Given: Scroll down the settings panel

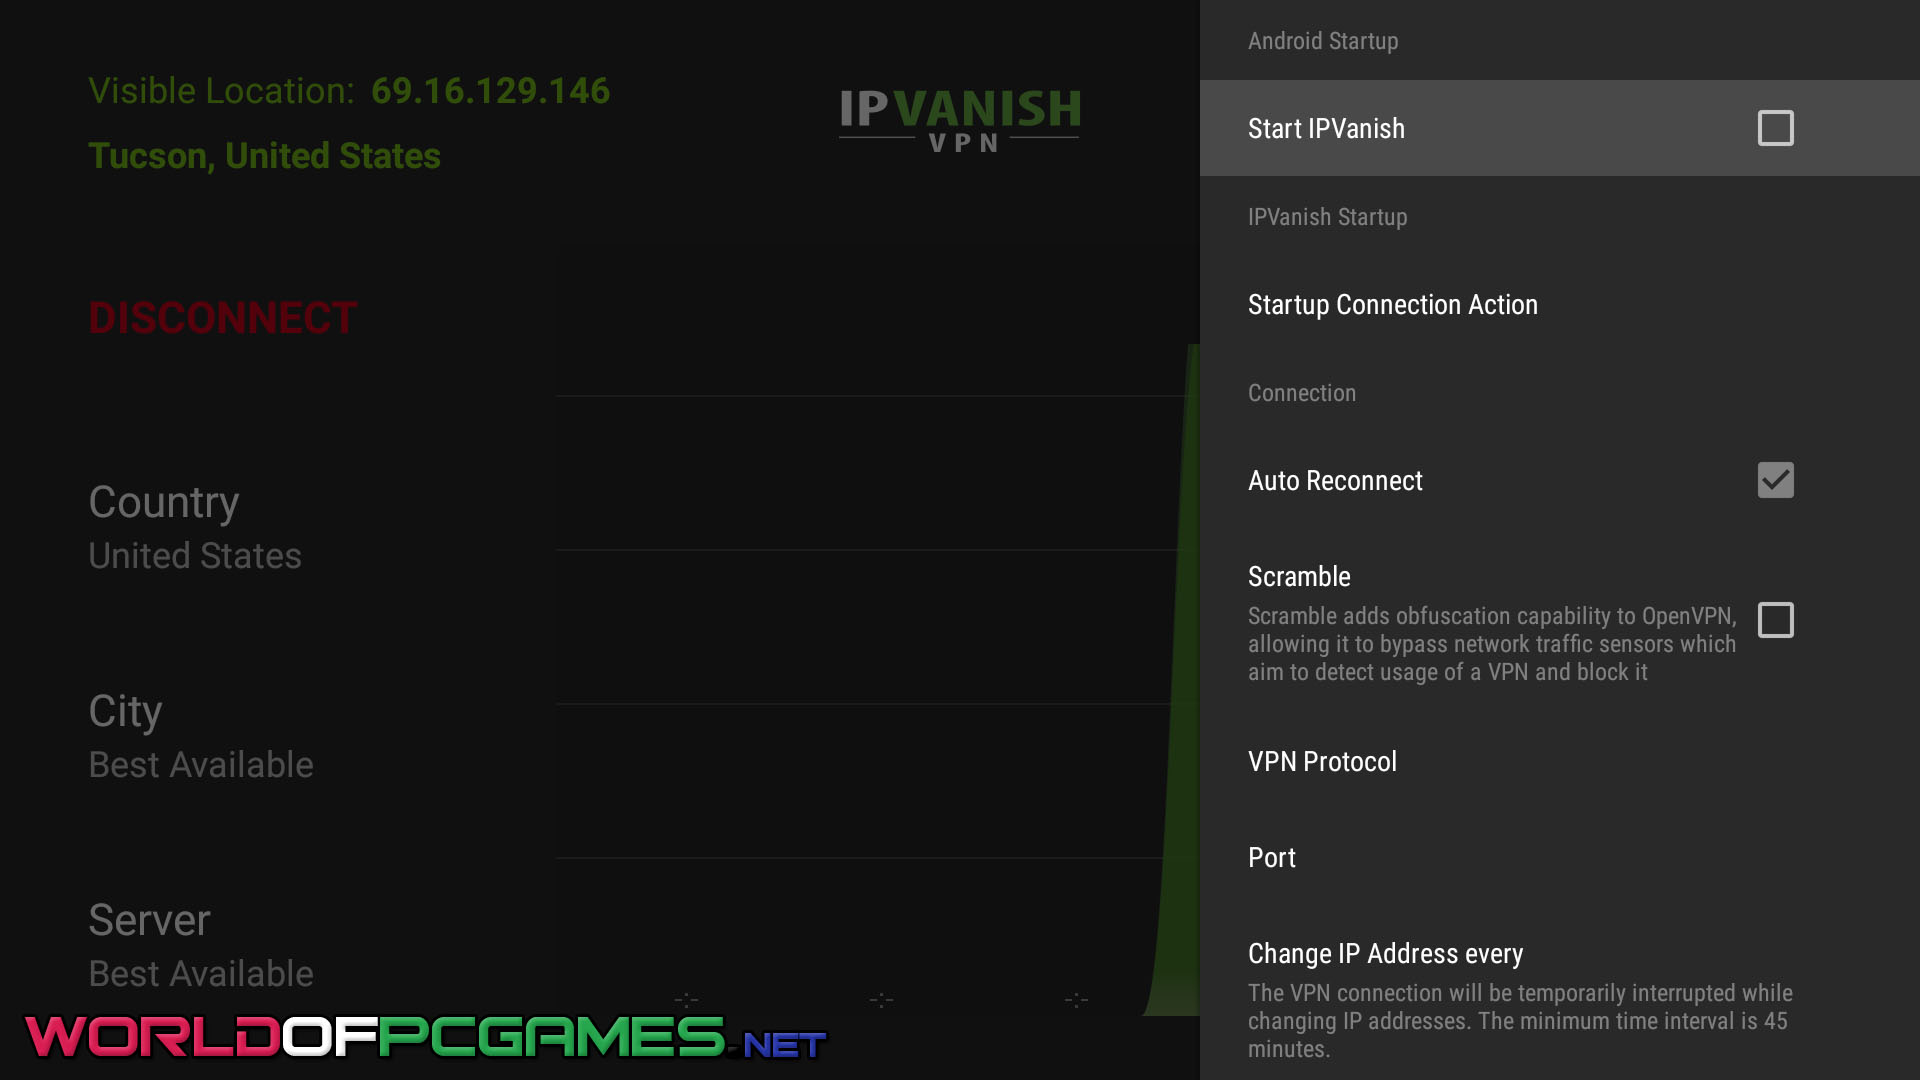Looking at the screenshot, I should click(1560, 1029).
